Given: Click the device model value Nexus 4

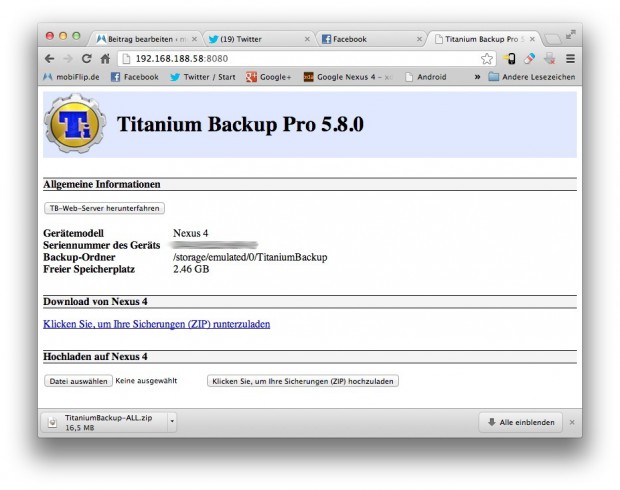Looking at the screenshot, I should [x=191, y=233].
